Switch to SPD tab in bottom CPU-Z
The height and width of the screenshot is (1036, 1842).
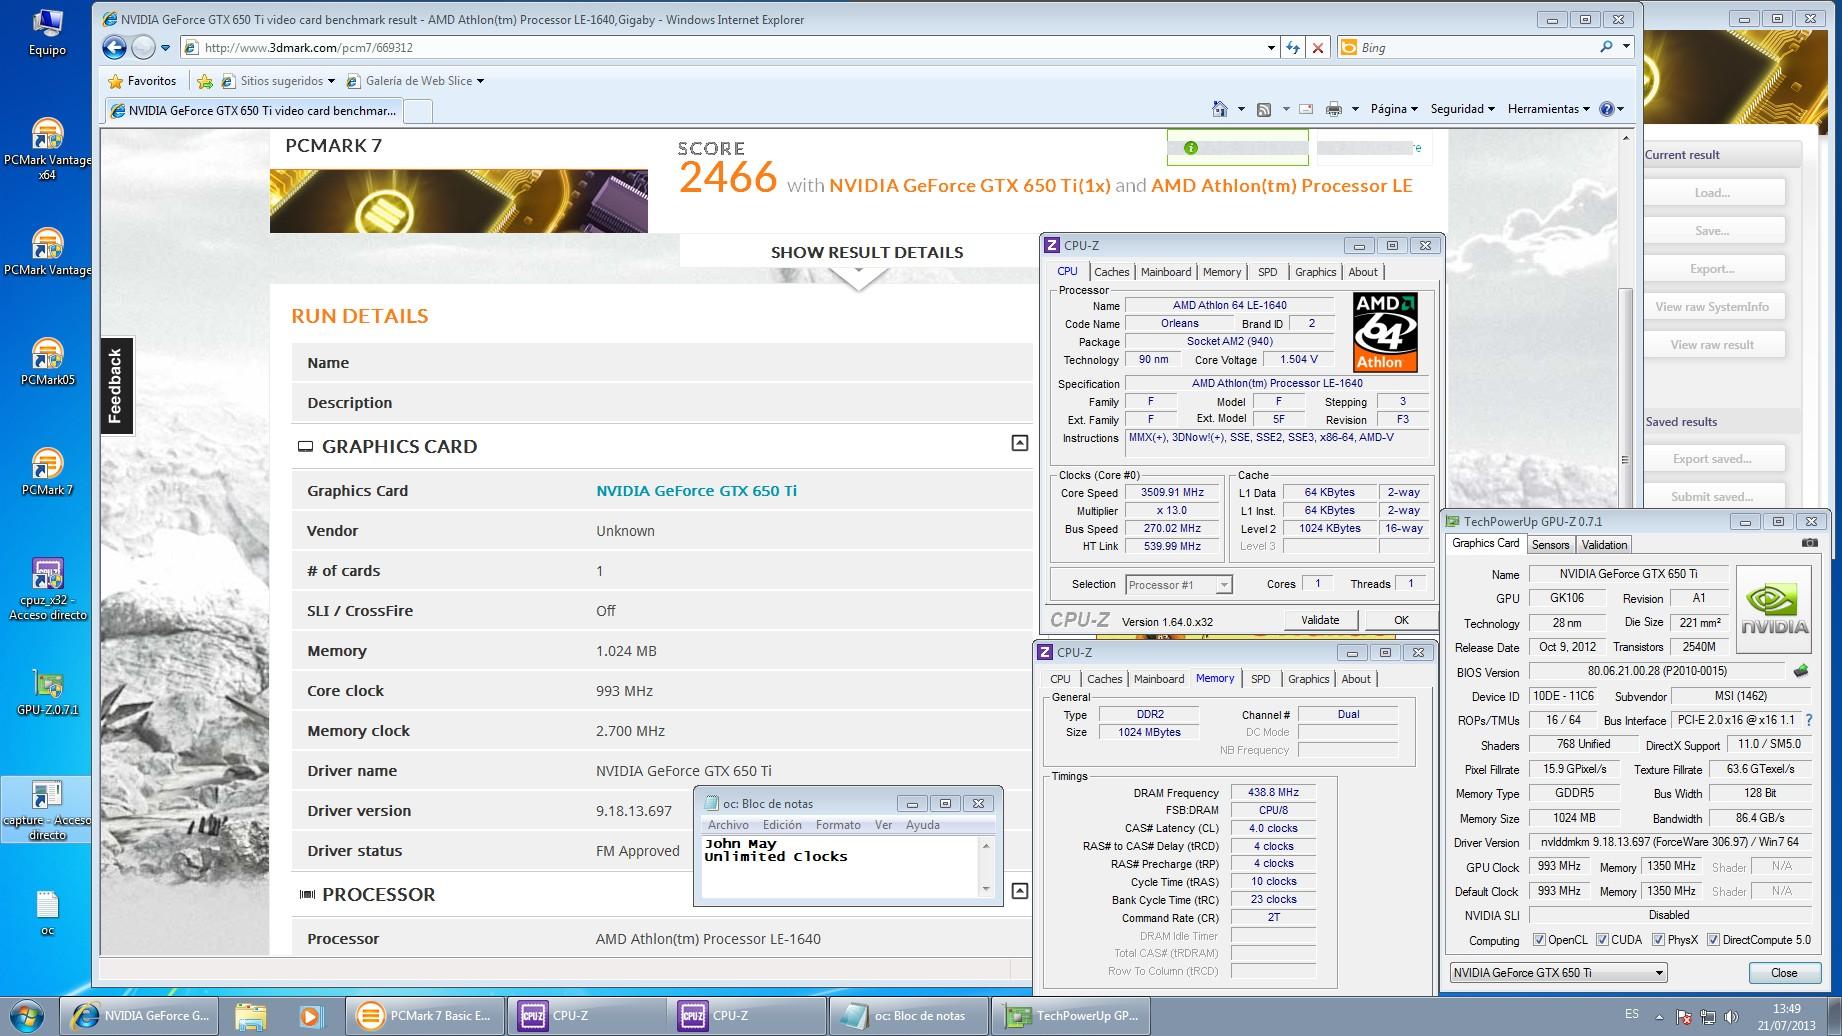1260,679
